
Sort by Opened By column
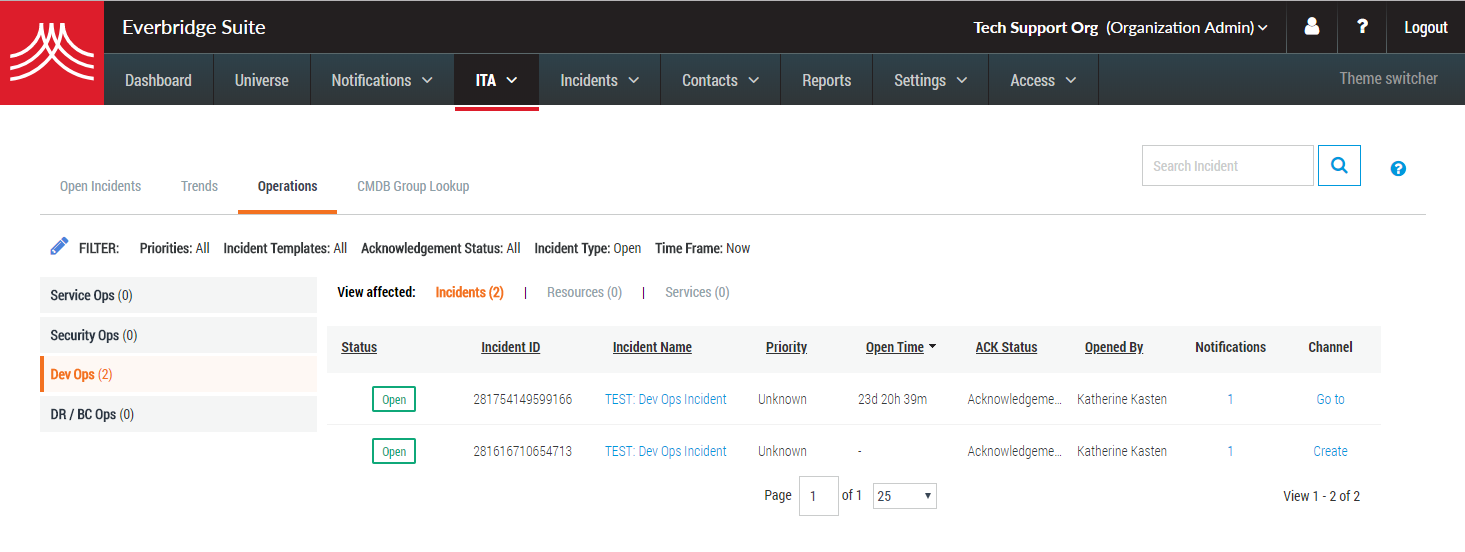tap(1114, 347)
